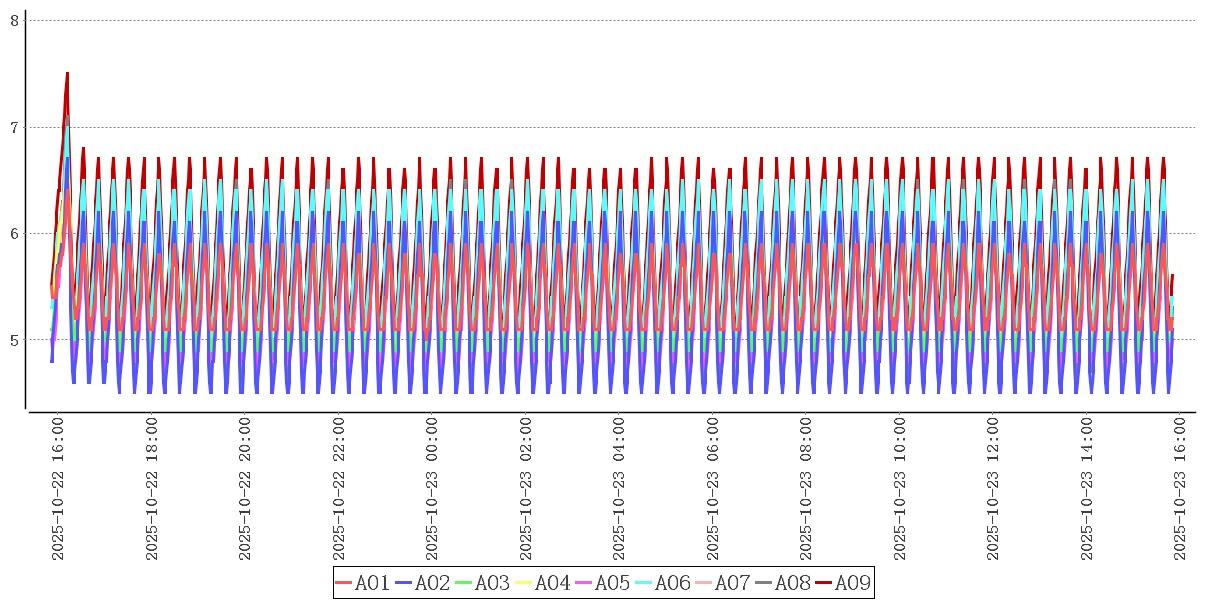The image size is (1207, 600).
Task: Select the y-axis value 7 label
Action: point(14,128)
